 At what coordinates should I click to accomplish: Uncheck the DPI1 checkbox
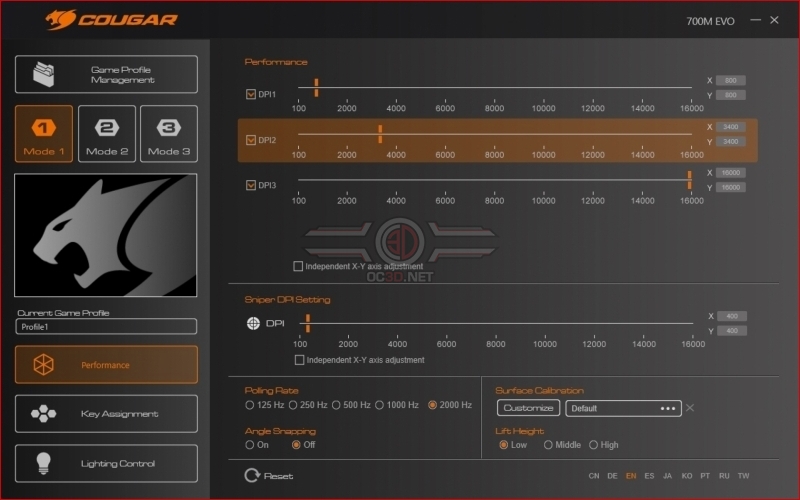[251, 94]
